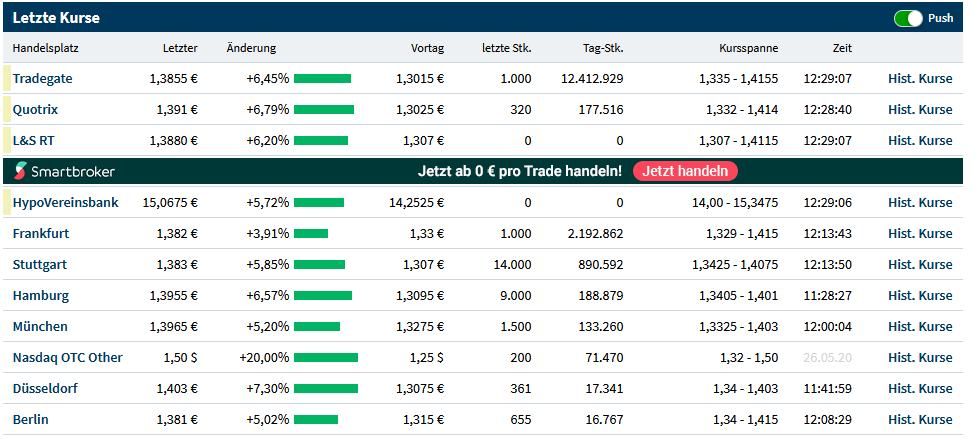Open the Tradegate exchange link
Viewport: 979px width, 445px height.
click(x=43, y=78)
